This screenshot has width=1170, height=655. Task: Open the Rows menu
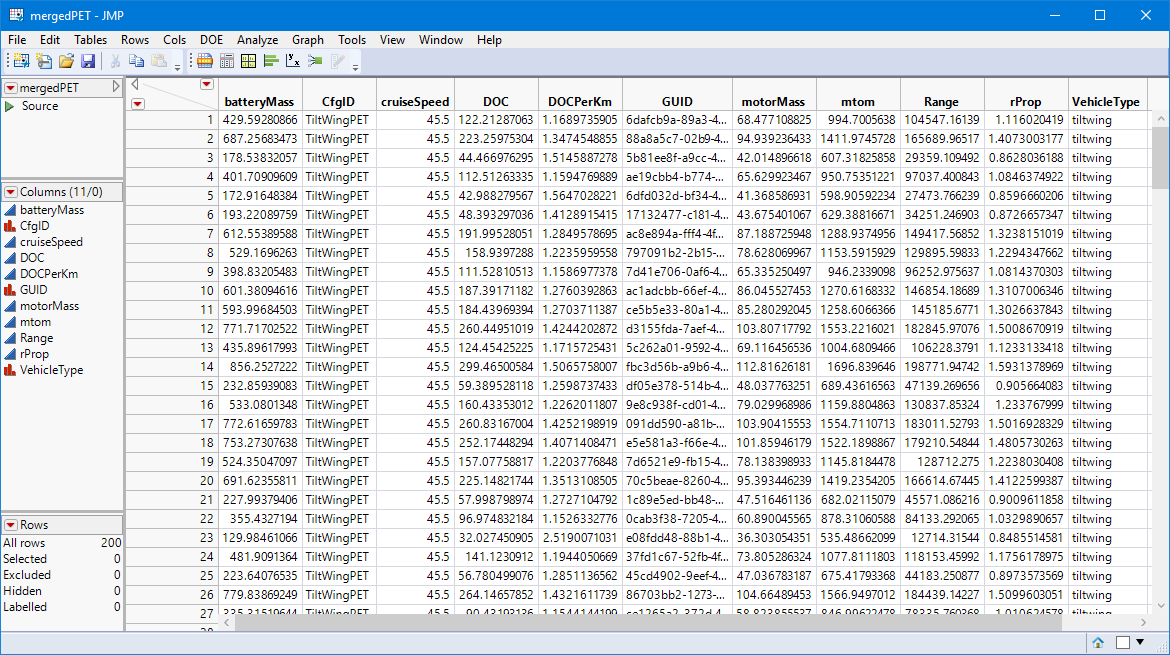[x=135, y=40]
